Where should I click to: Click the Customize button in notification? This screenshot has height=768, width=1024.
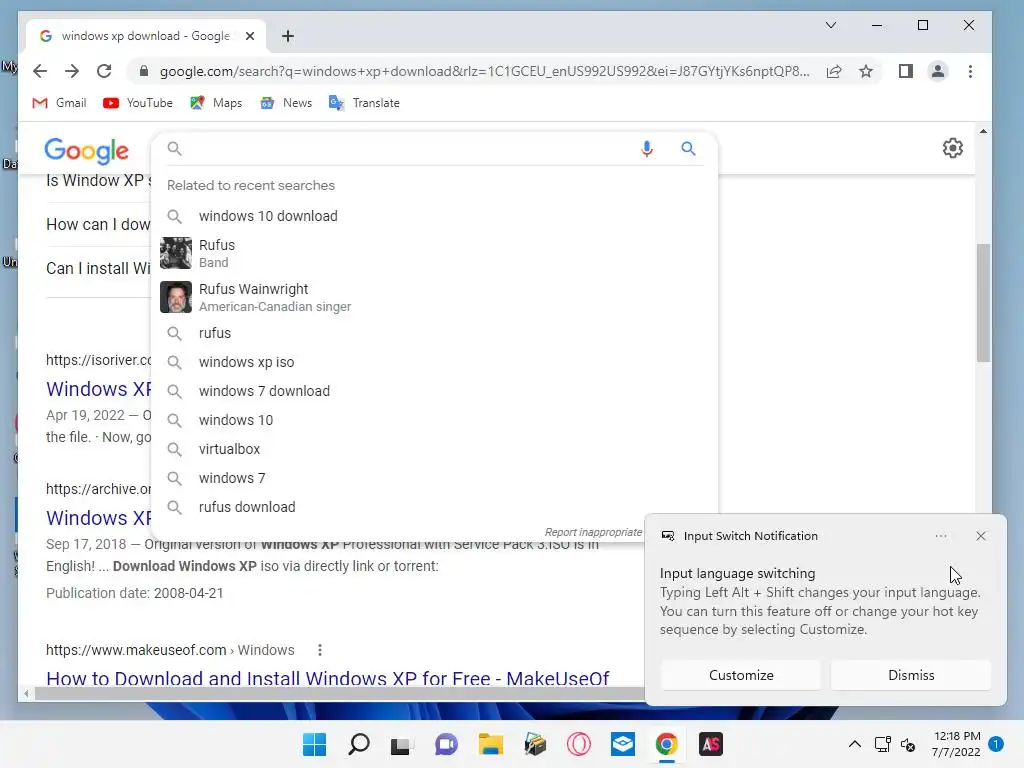click(741, 675)
